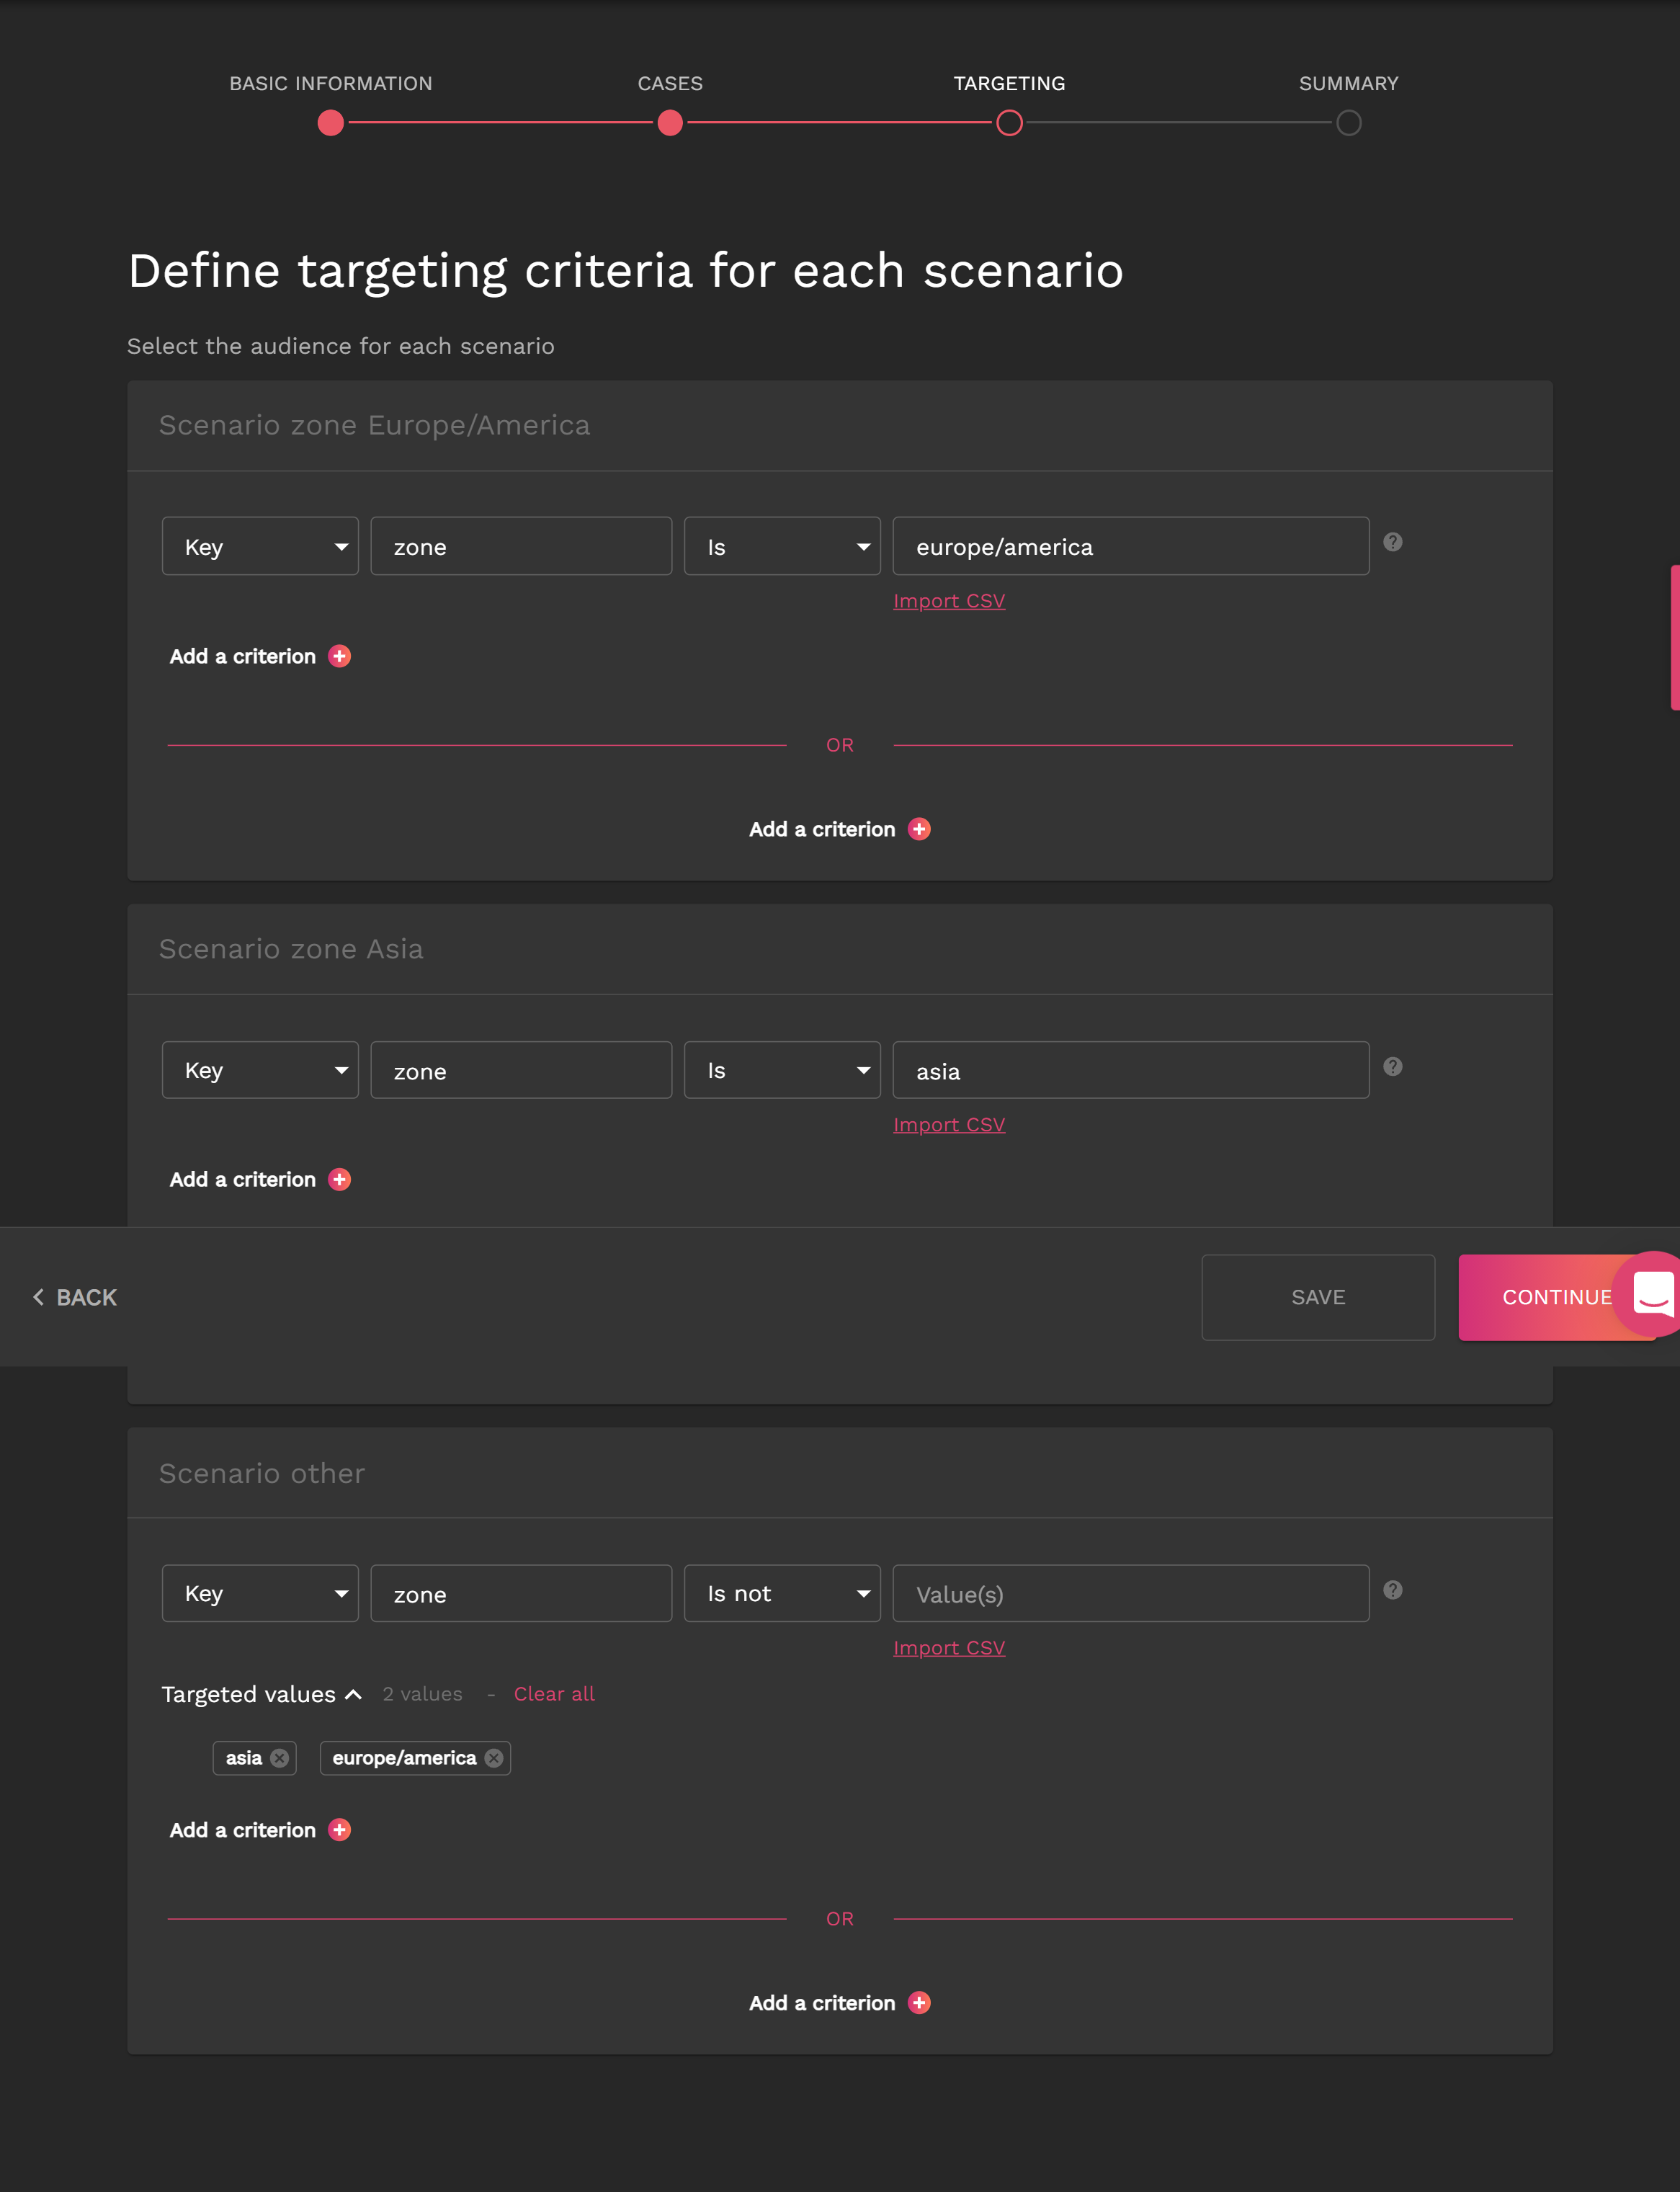Click help icon beside europe/america value field
Image resolution: width=1680 pixels, height=2192 pixels.
1392,542
